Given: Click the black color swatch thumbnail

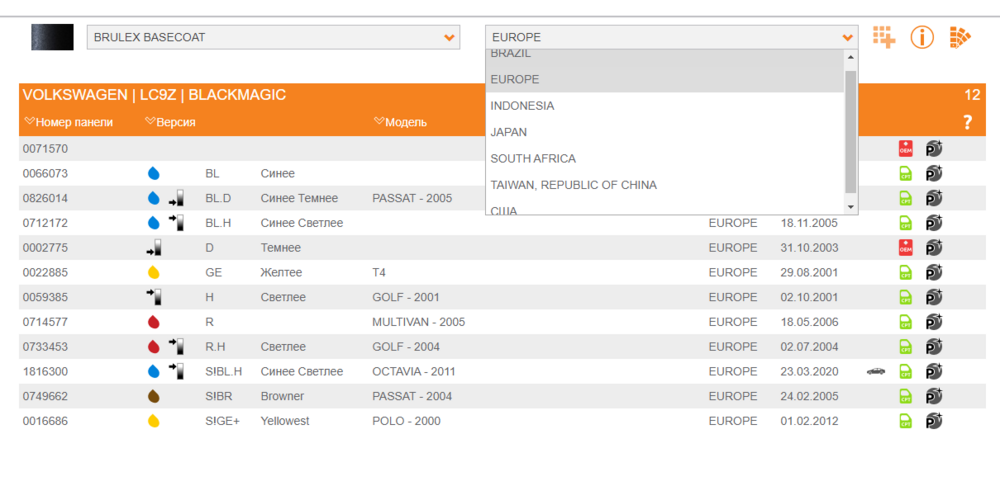Looking at the screenshot, I should coord(52,37).
